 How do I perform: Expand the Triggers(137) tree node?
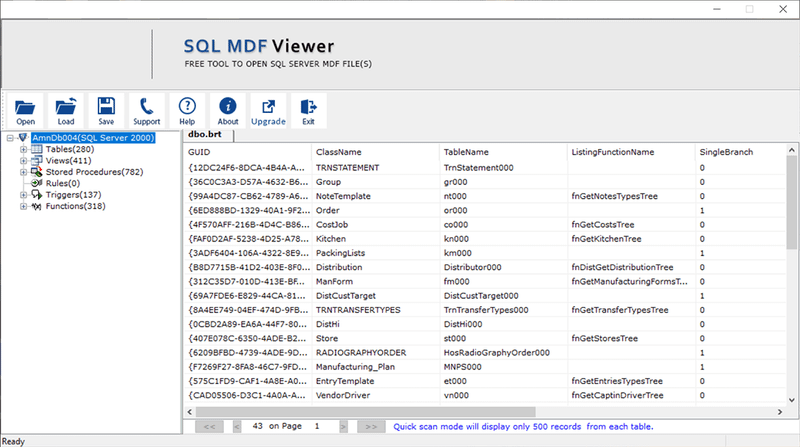[23, 195]
